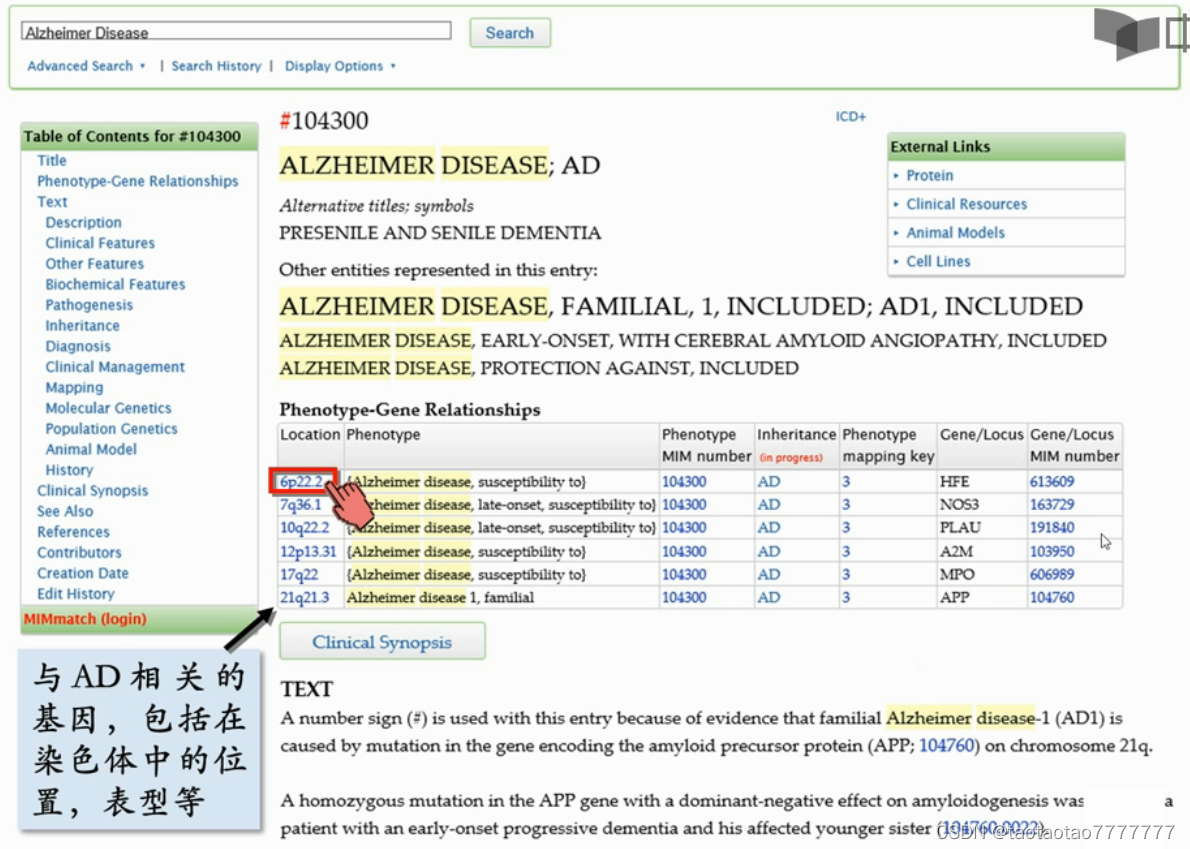The width and height of the screenshot is (1190, 849).
Task: Open the APP 104760 link in text paragraph
Action: [946, 746]
